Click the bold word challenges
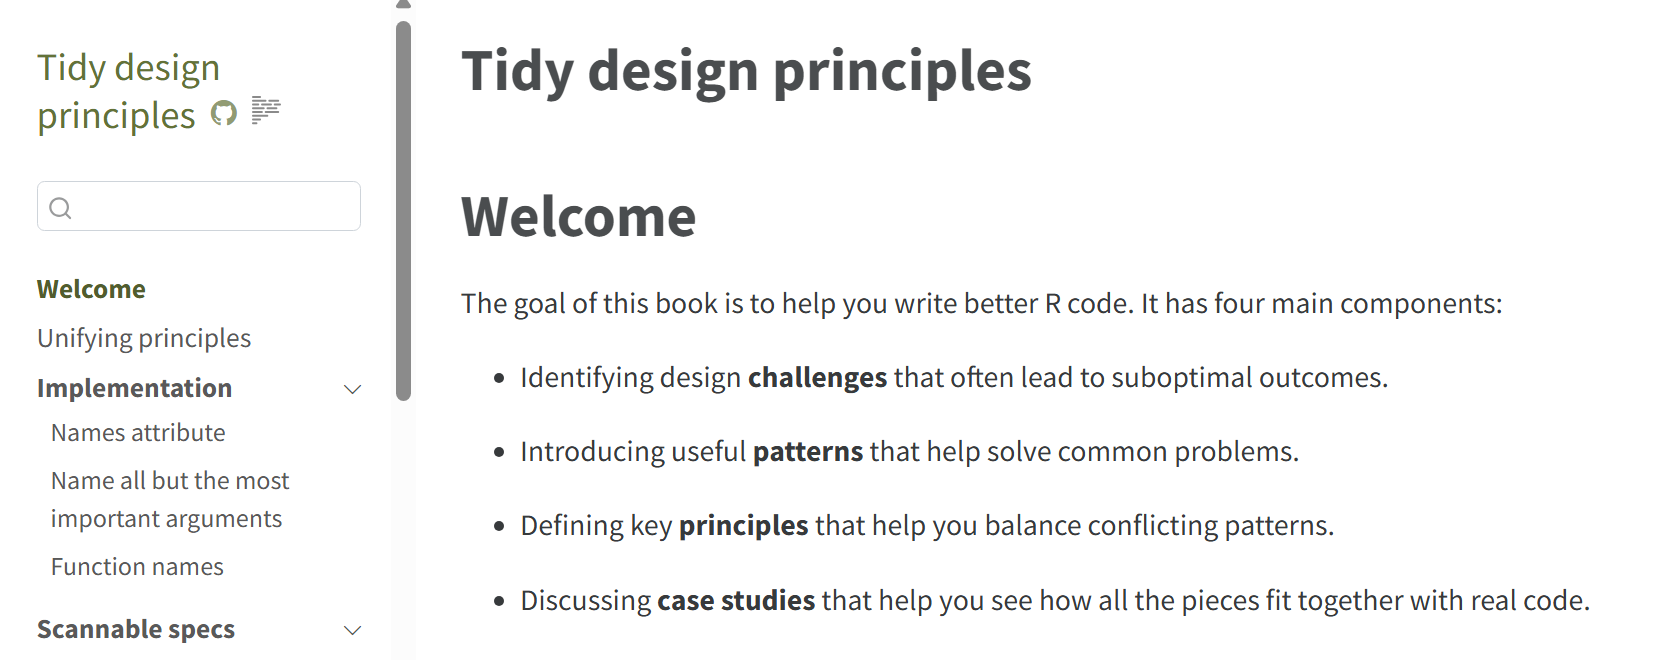The image size is (1659, 660). tap(817, 377)
